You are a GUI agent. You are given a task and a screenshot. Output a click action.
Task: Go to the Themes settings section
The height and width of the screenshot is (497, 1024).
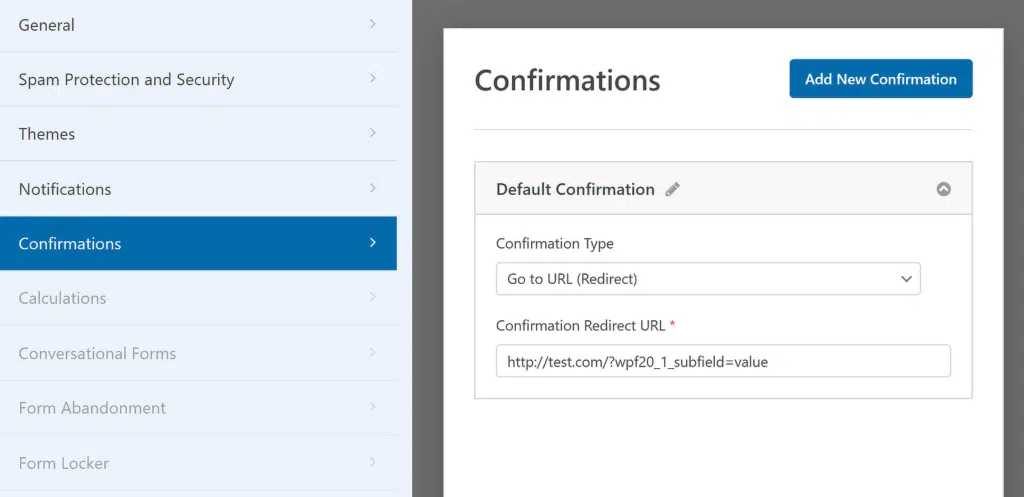[198, 134]
